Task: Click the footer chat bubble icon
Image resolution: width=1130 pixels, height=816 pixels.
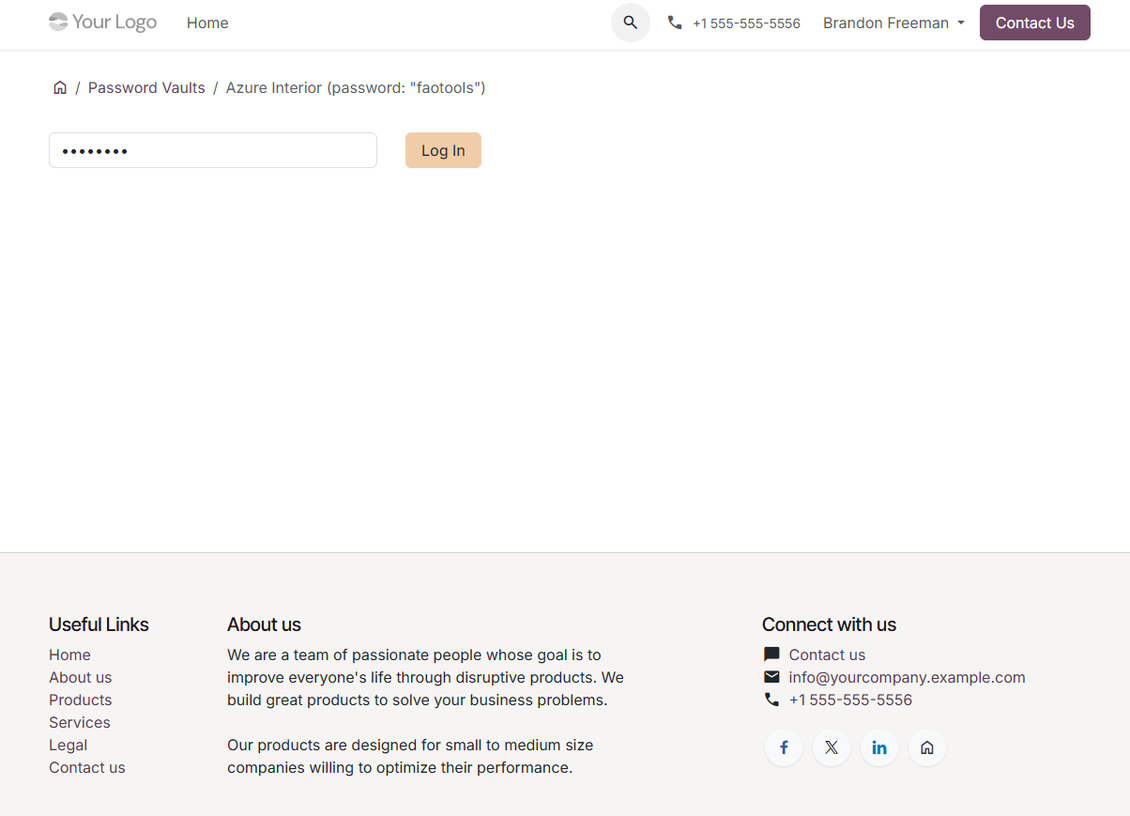Action: (x=771, y=654)
